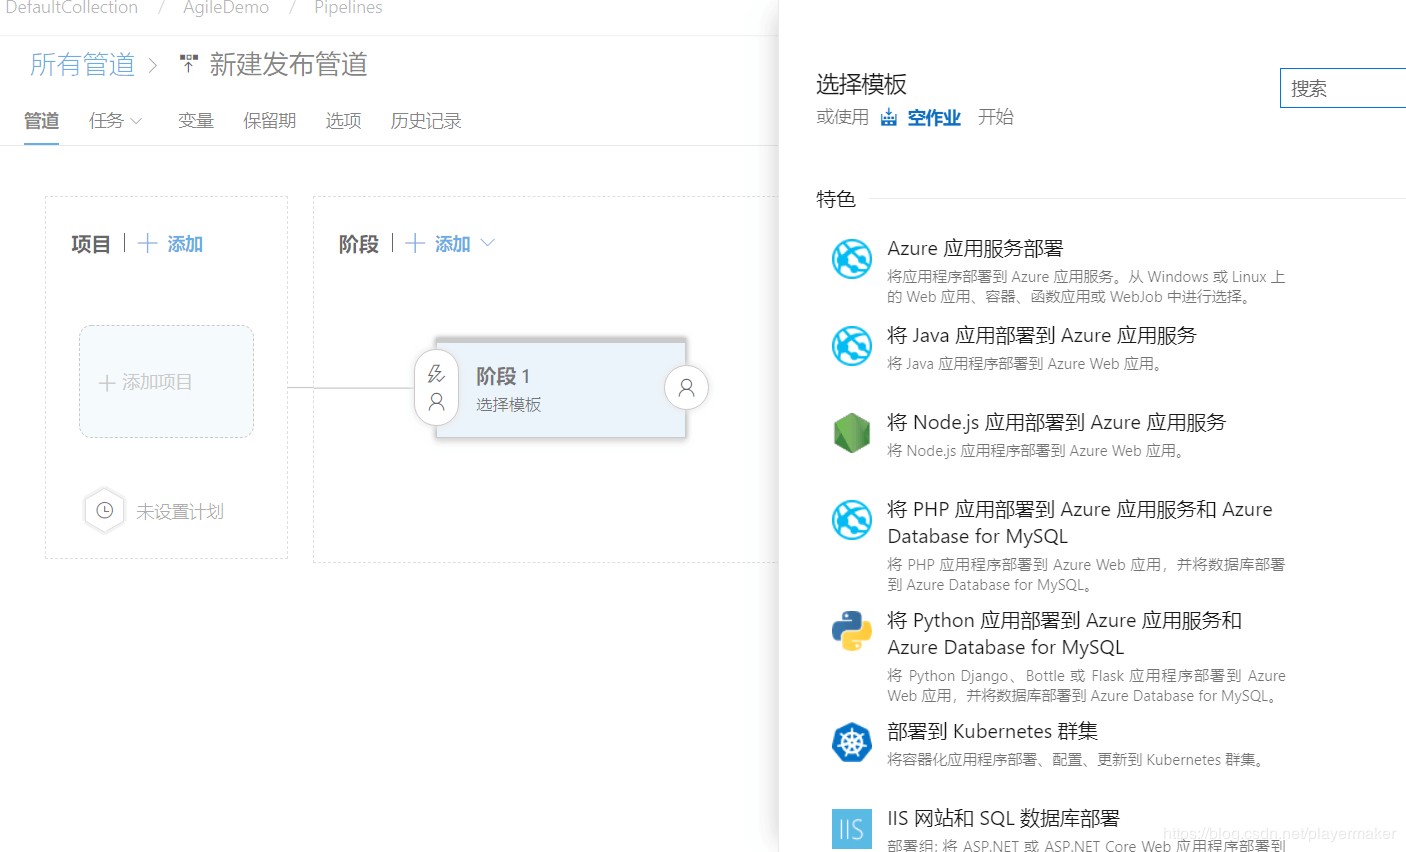Click the Node.js hexagon icon
1406x852 pixels.
tap(852, 433)
